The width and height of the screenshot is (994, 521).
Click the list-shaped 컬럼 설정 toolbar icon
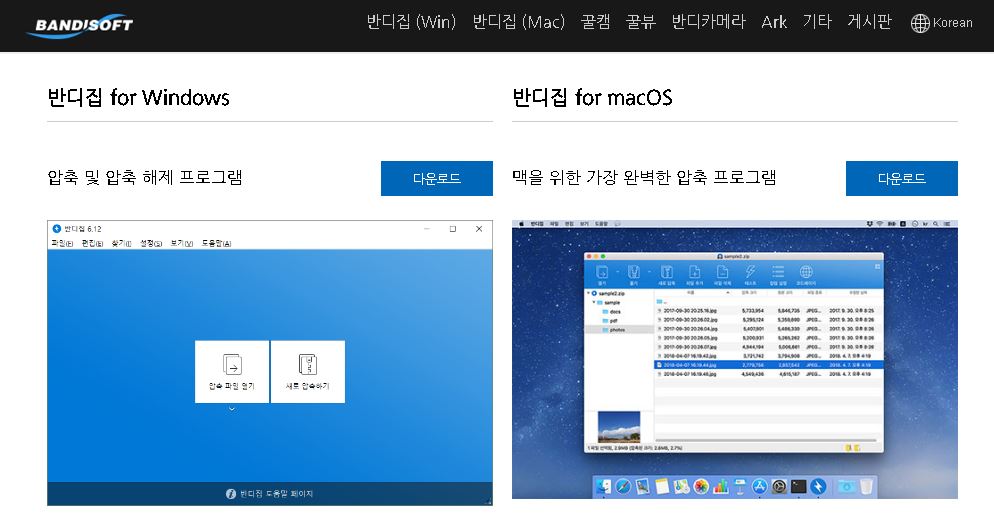[x=778, y=274]
